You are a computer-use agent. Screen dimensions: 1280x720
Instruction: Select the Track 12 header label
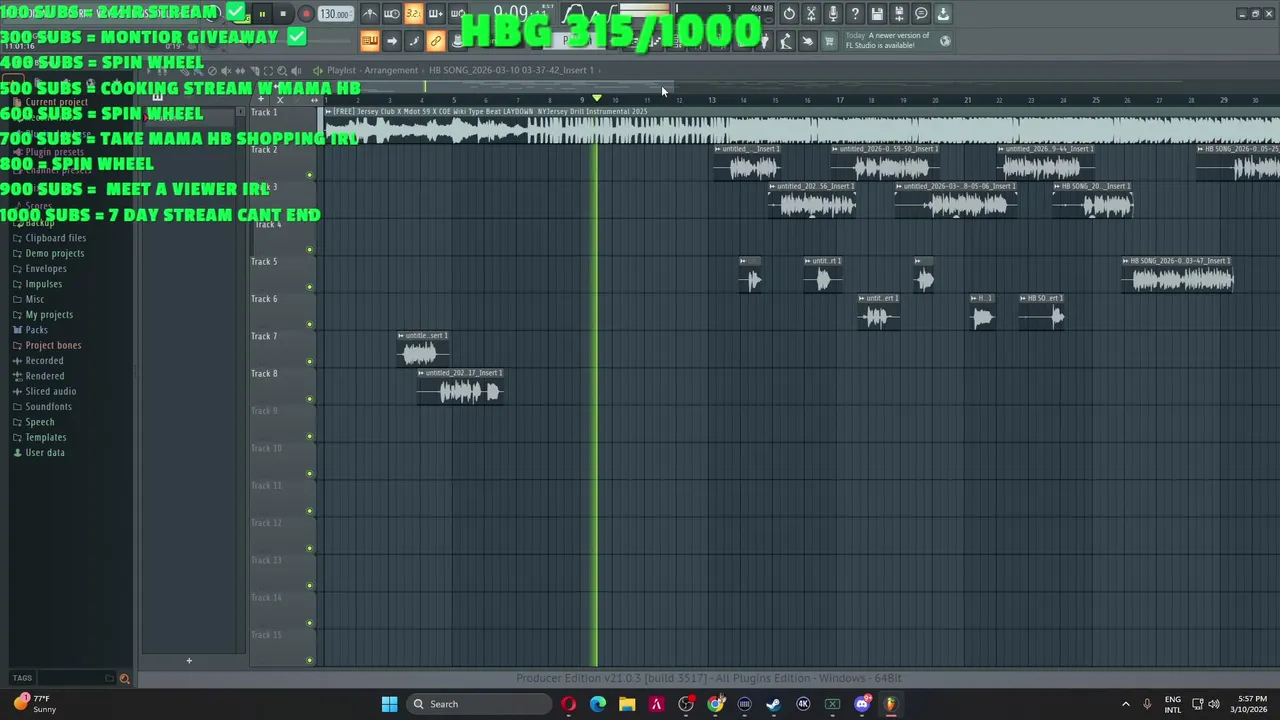pos(266,523)
